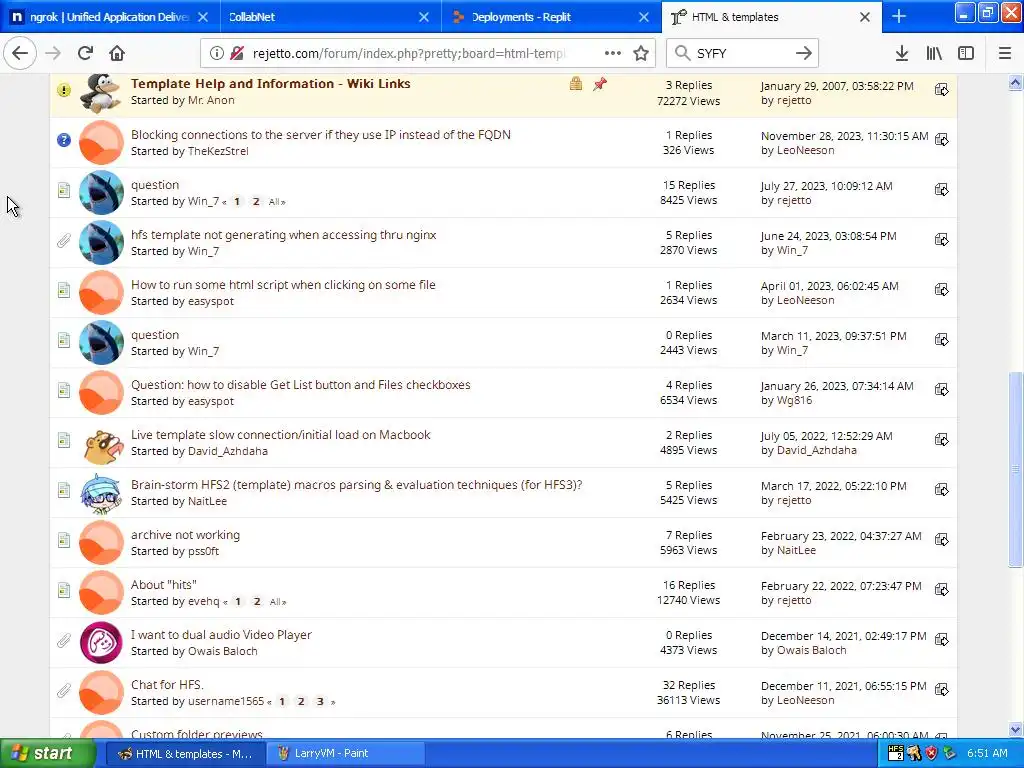Click the SYFY search box
Viewport: 1024px width, 768px height.
741,54
